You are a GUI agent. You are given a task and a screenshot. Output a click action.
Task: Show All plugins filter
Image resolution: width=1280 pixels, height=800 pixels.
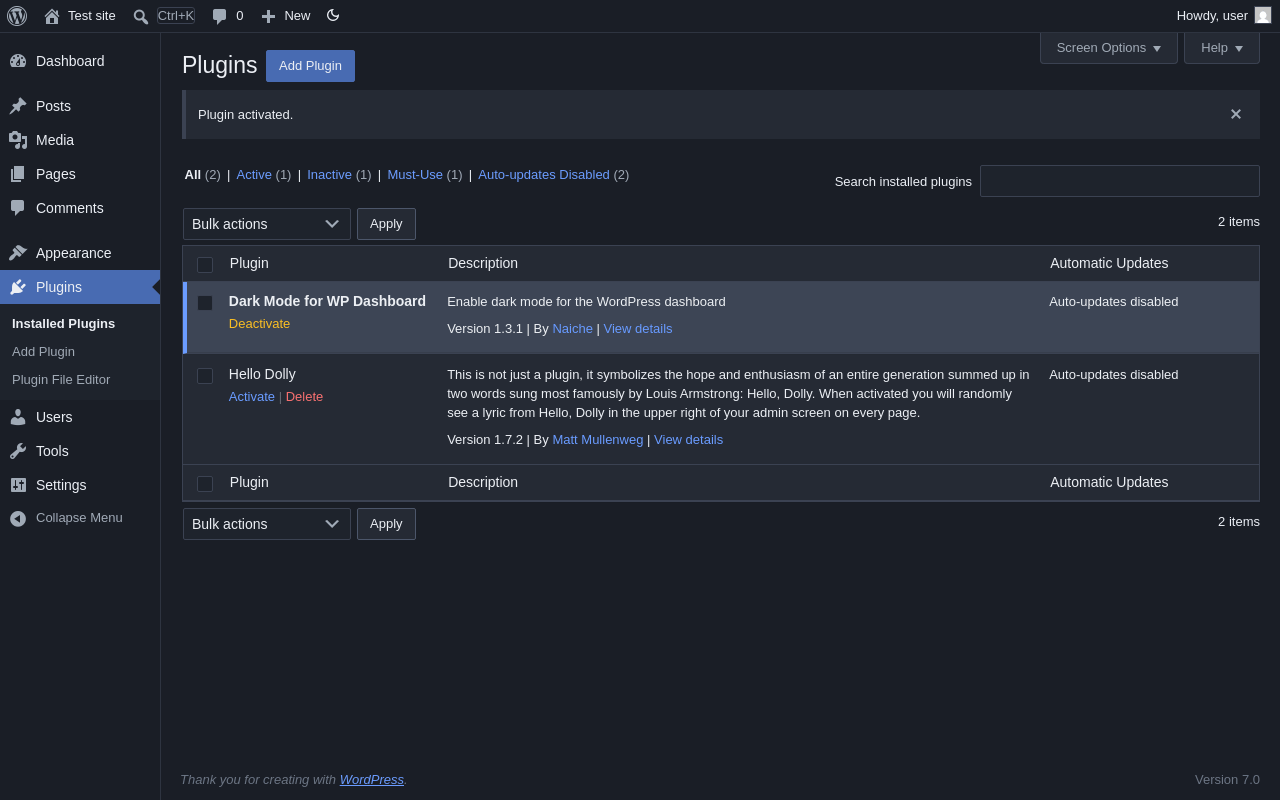point(193,175)
